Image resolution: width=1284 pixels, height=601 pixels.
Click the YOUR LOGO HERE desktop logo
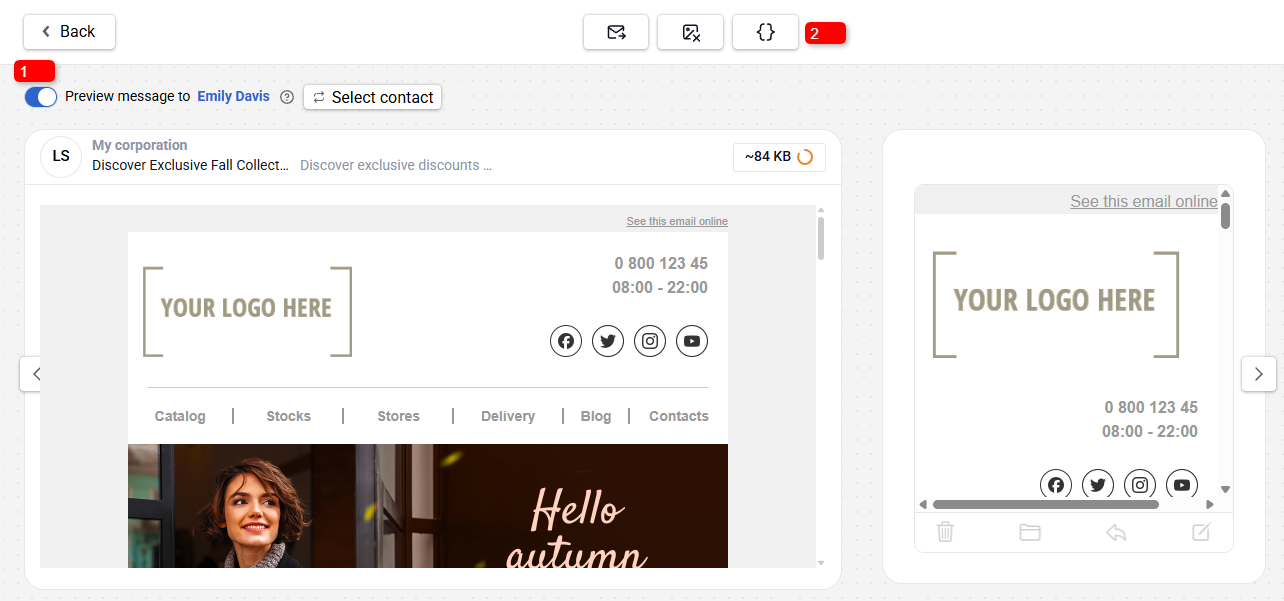coord(247,311)
